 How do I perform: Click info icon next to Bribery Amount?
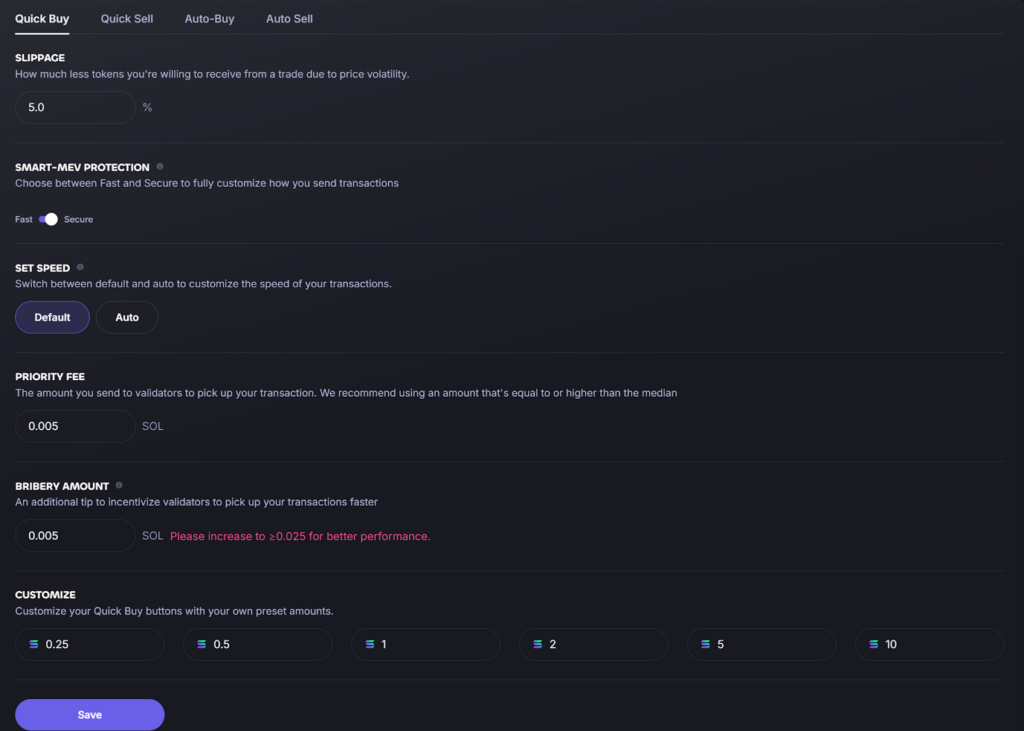pos(119,486)
